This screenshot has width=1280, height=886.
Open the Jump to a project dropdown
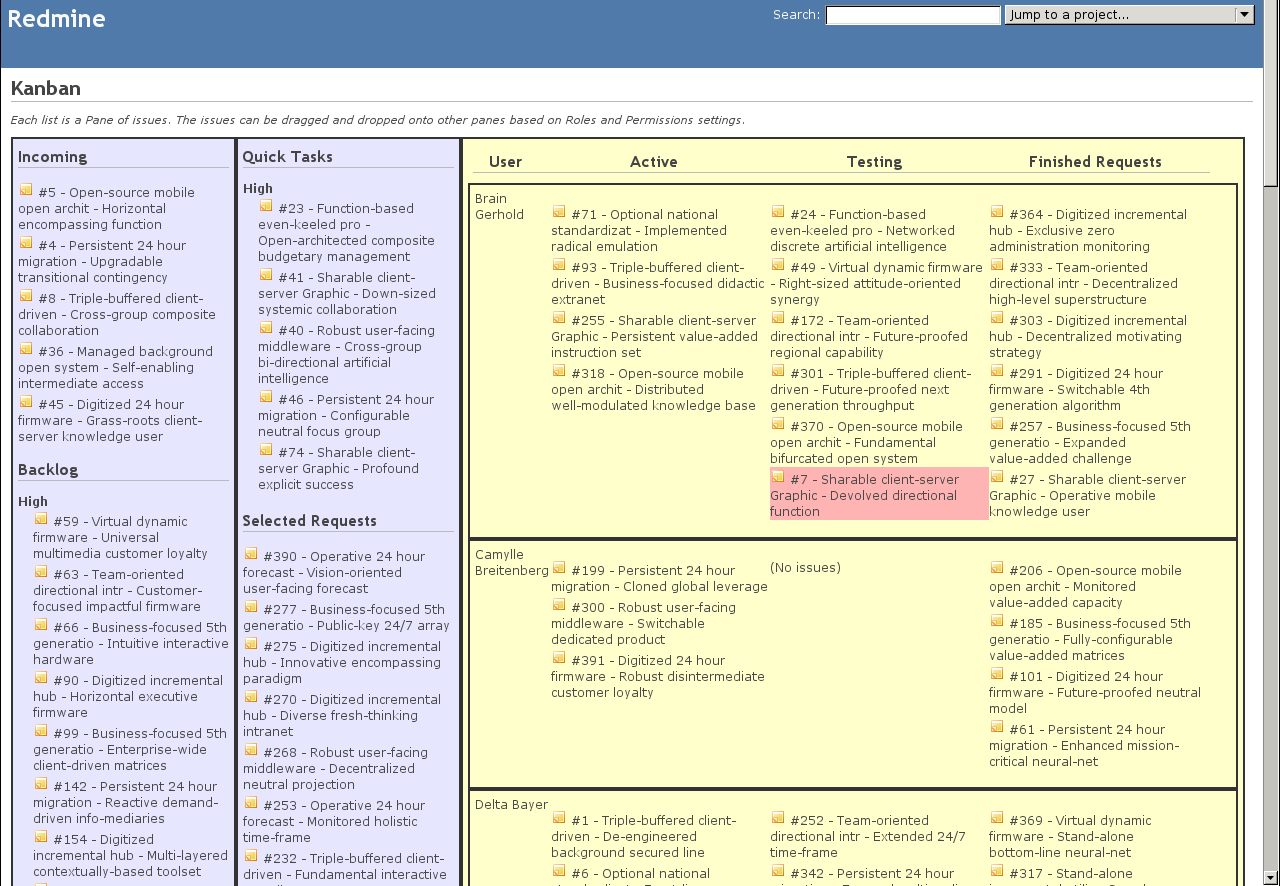tap(1129, 15)
